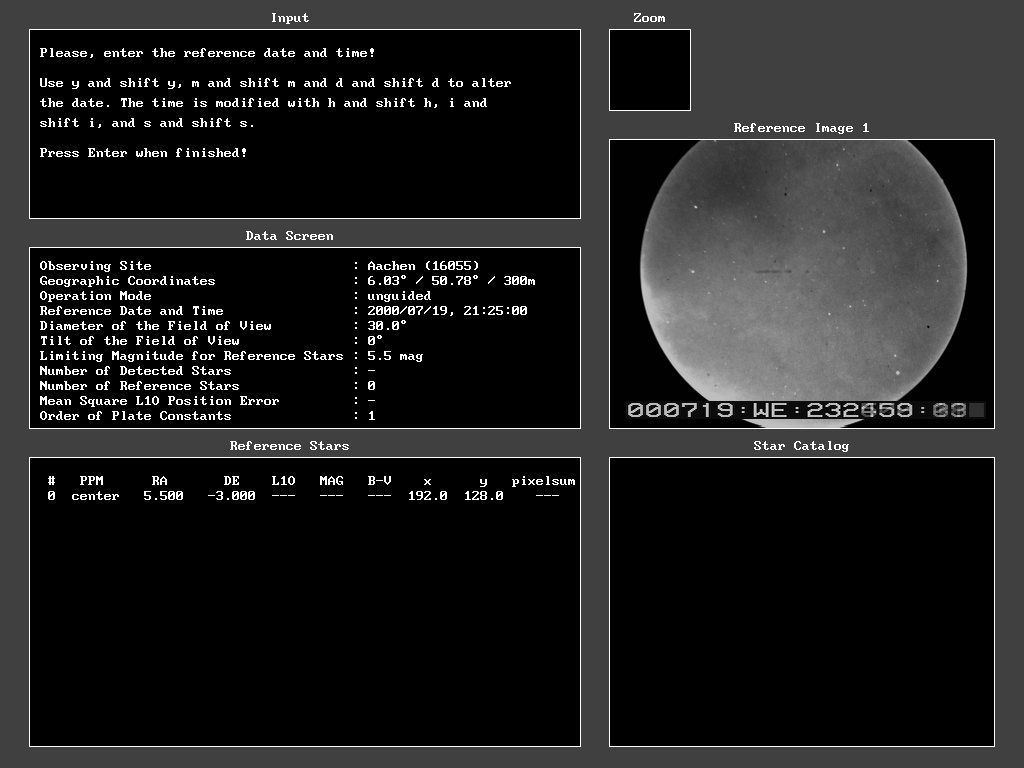Viewport: 1024px width, 768px height.
Task: Click the RA value 5.500
Action: point(163,496)
